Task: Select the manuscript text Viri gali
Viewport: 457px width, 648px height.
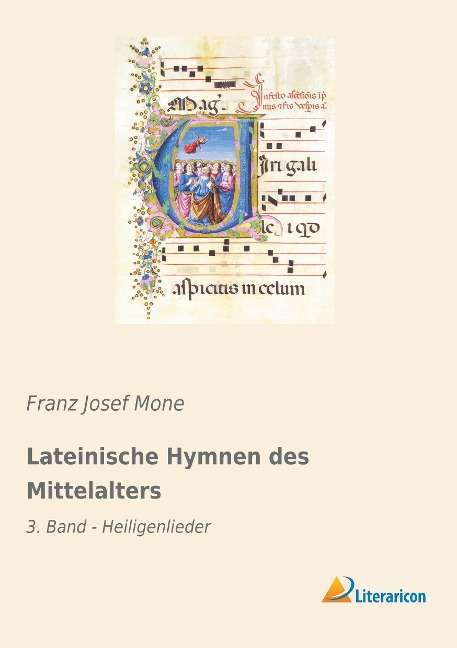Action: 288,166
